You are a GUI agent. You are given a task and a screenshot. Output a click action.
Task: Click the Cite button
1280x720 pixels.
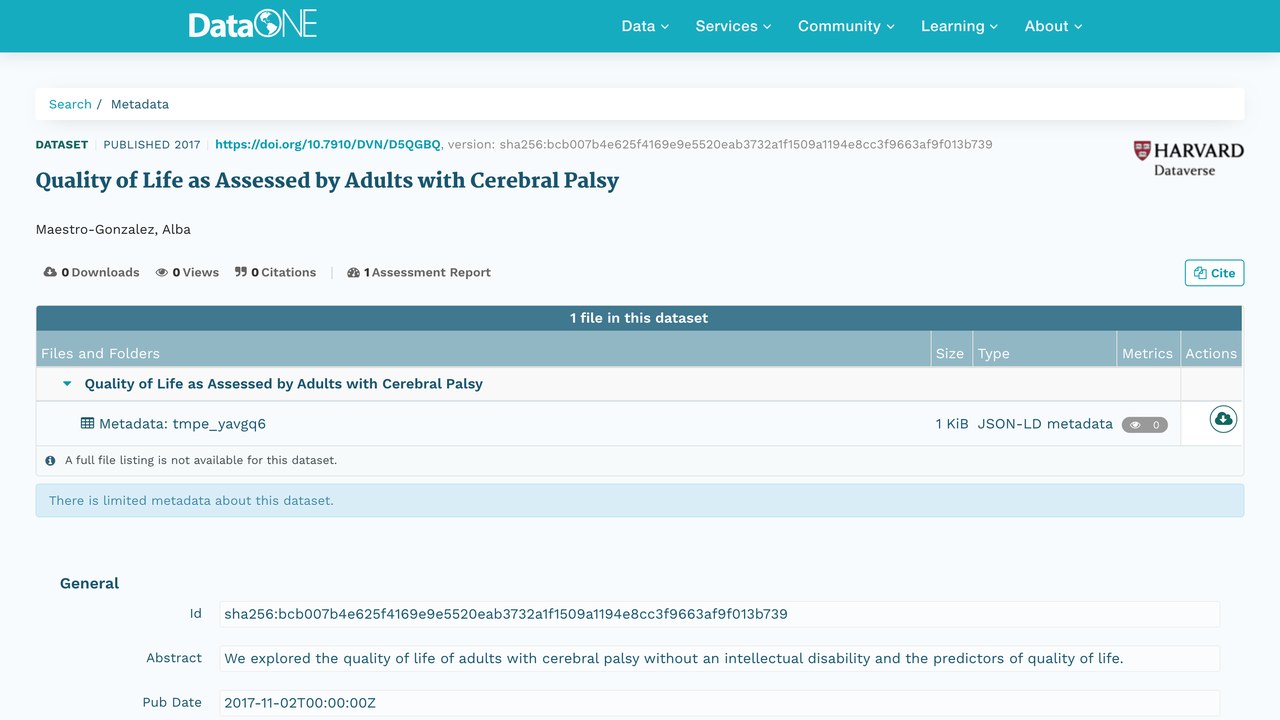pos(1214,273)
